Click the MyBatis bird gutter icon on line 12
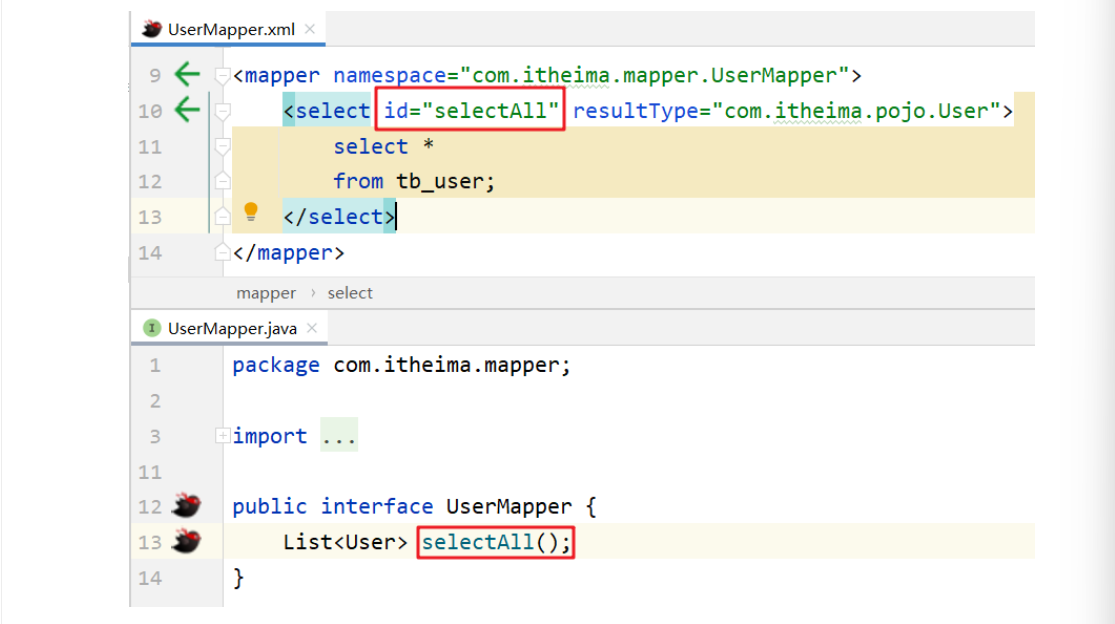1115x624 pixels. tap(186, 505)
